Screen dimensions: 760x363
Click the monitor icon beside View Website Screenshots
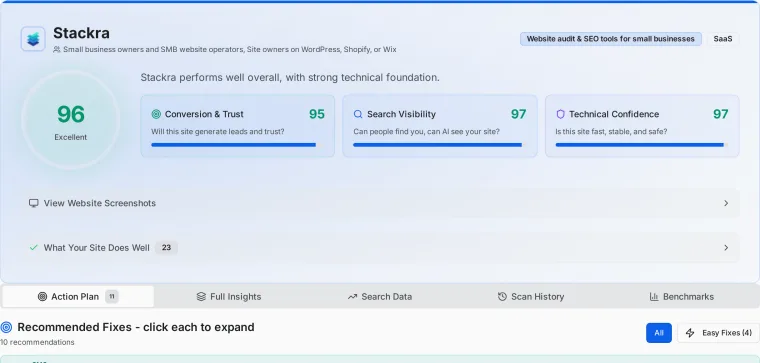(x=33, y=203)
